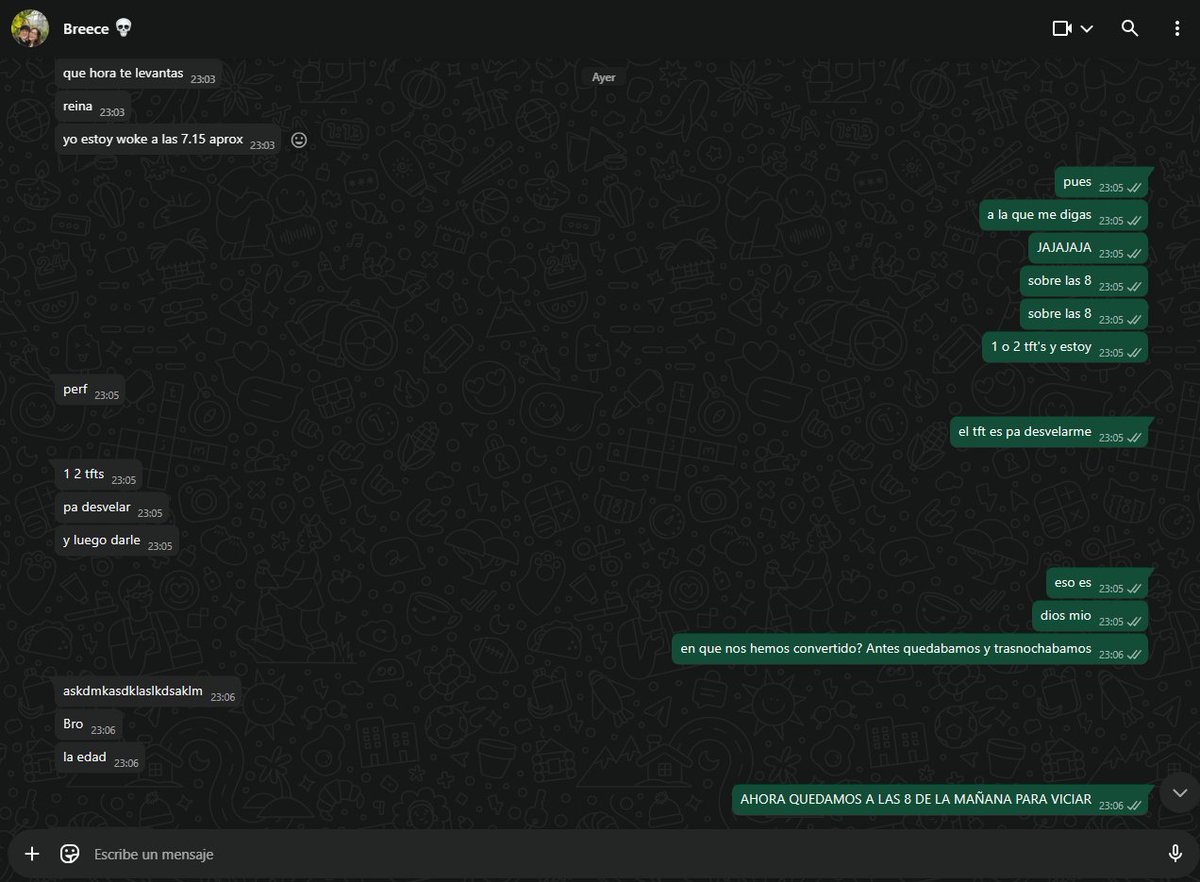Check the read ticks on 'el tft es pa desvelarme'
Screen dimensions: 1200x882
click(x=1134, y=437)
